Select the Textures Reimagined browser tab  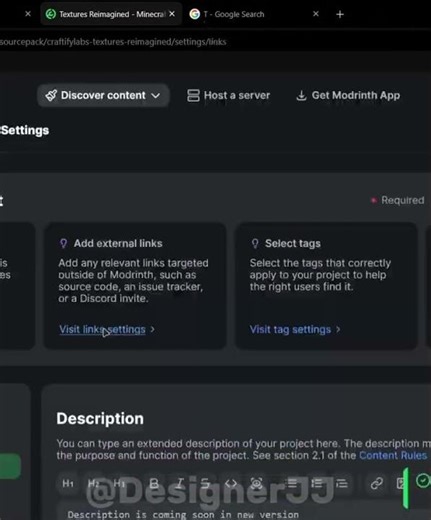point(111,14)
